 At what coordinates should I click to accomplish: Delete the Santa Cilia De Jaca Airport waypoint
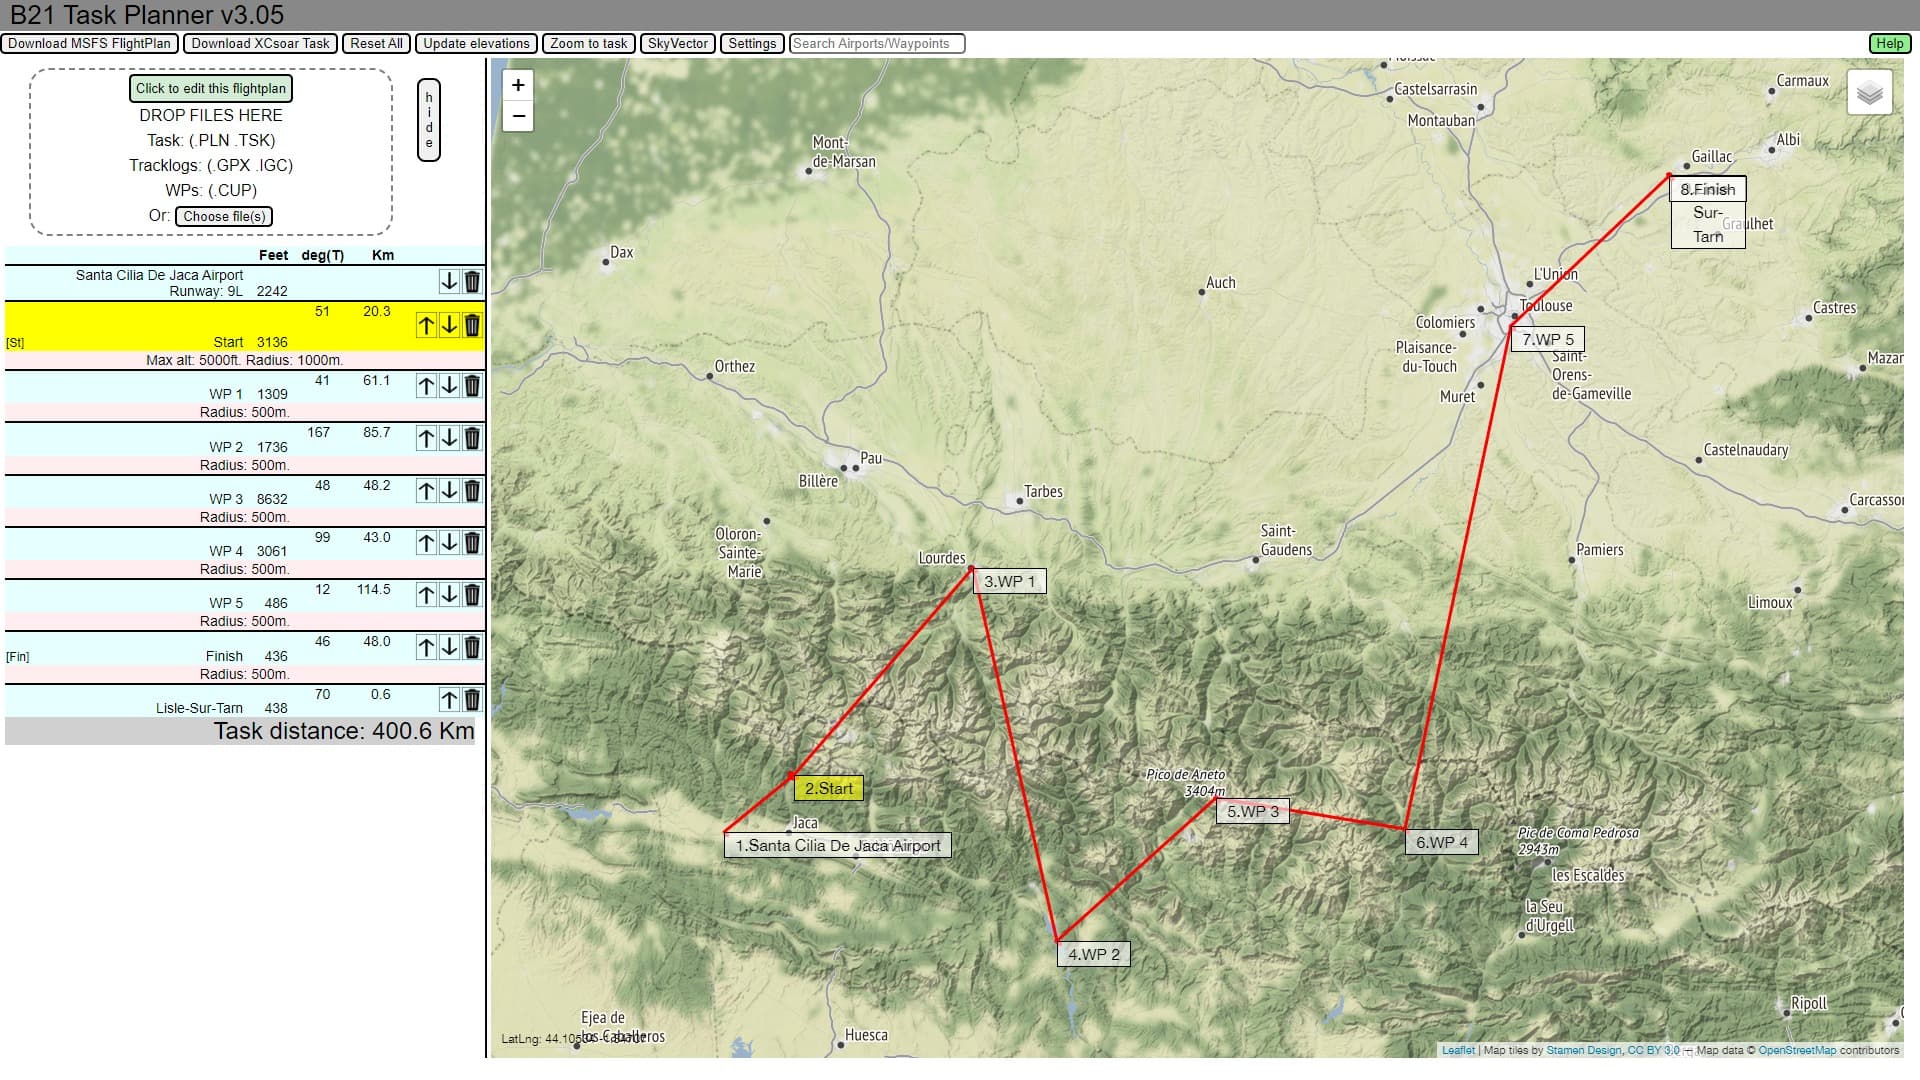(x=472, y=282)
